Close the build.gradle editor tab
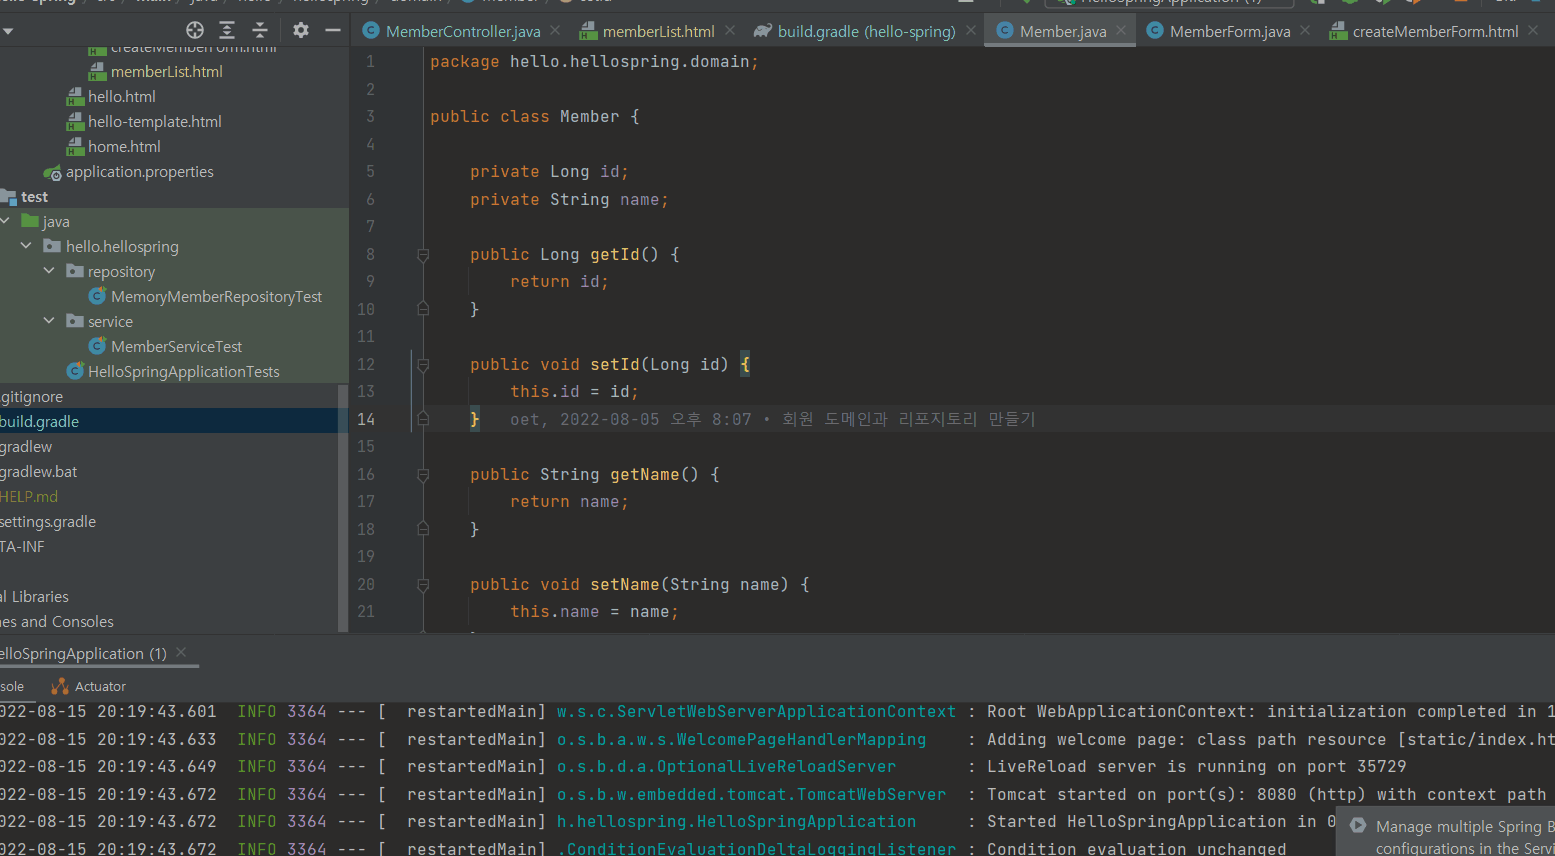 [x=971, y=31]
